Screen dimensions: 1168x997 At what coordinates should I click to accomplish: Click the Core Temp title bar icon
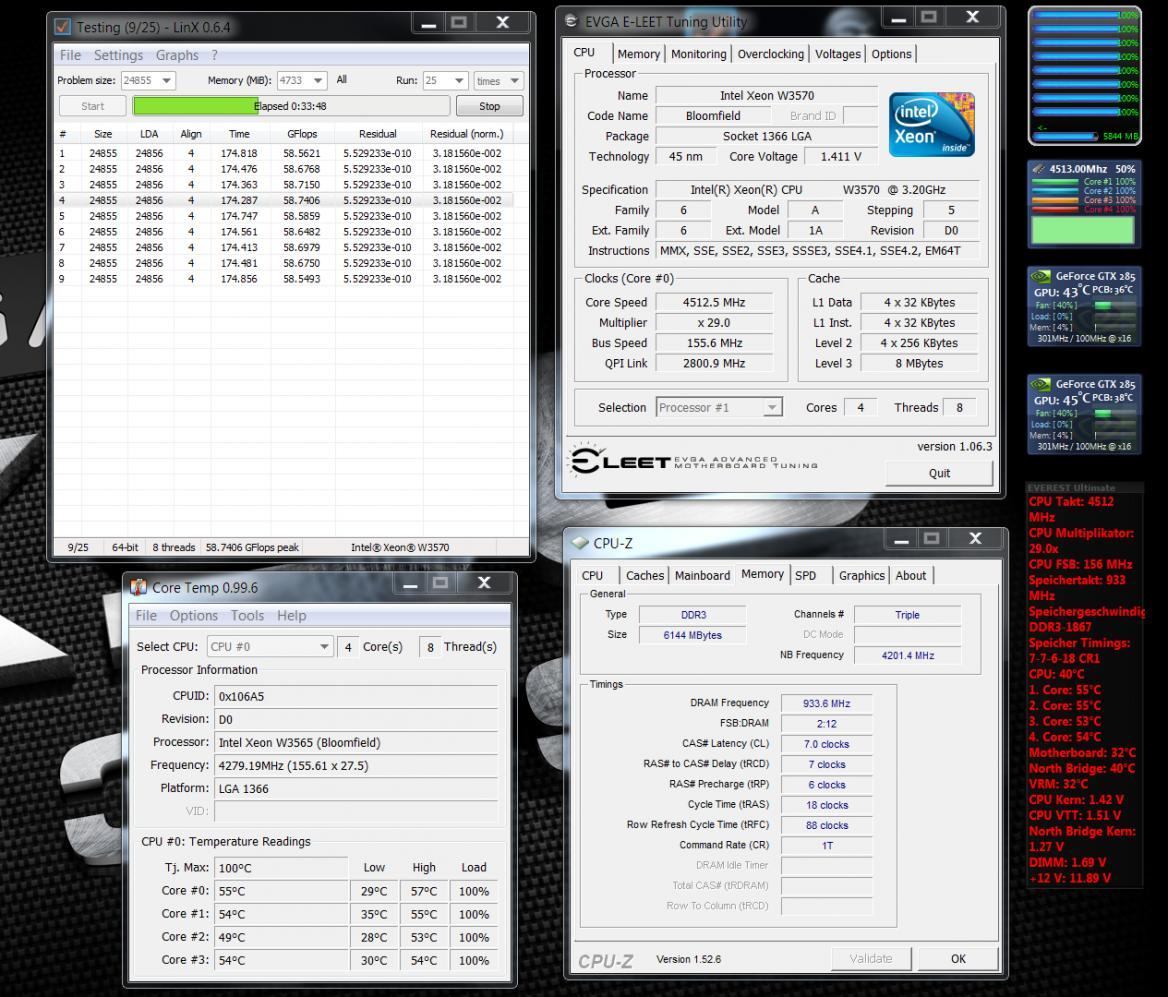pos(139,587)
